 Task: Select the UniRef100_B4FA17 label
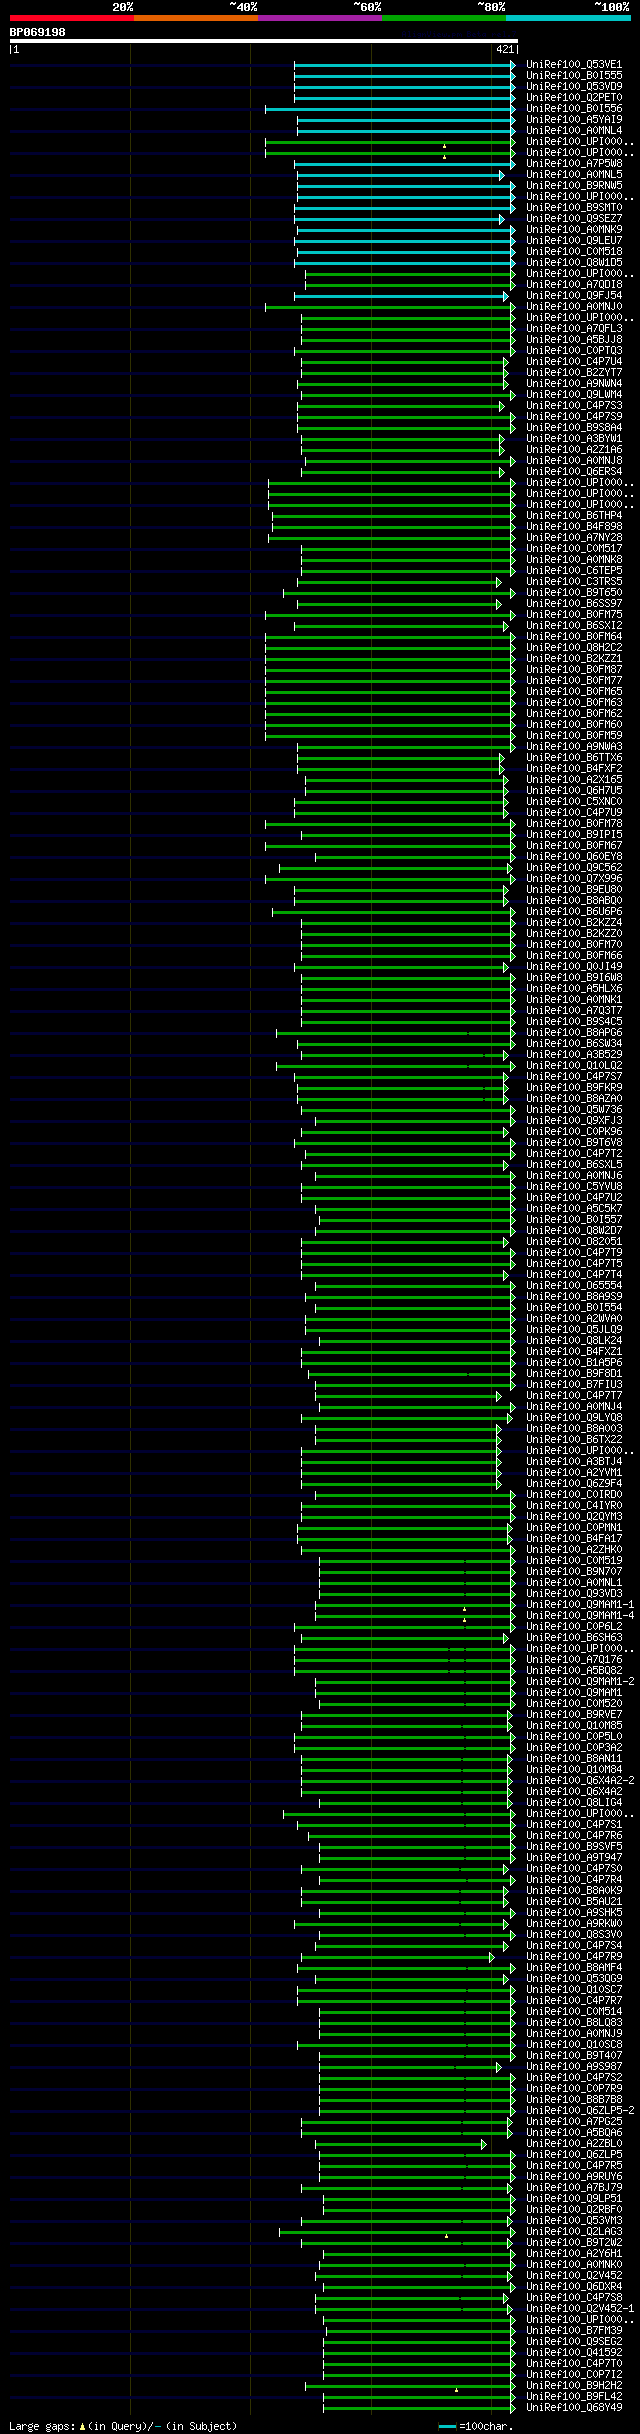pyautogui.click(x=574, y=1539)
